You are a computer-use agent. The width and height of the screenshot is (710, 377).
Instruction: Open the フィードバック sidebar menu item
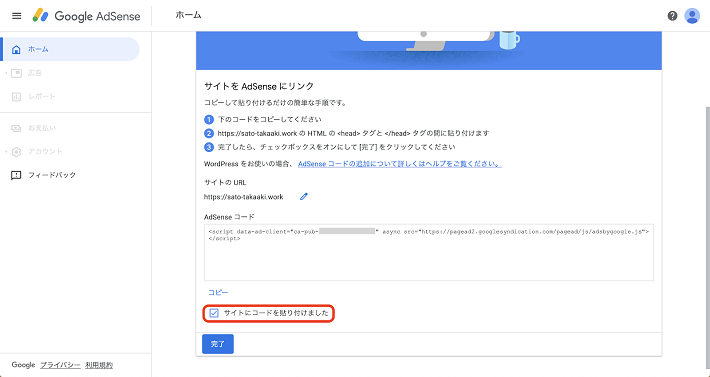pyautogui.click(x=70, y=175)
